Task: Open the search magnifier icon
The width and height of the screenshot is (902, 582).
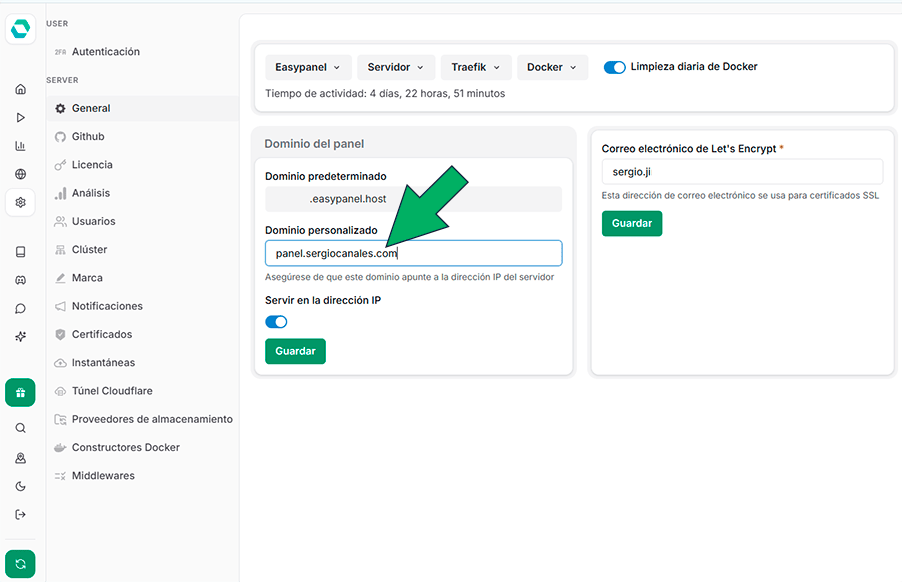Action: 20,427
